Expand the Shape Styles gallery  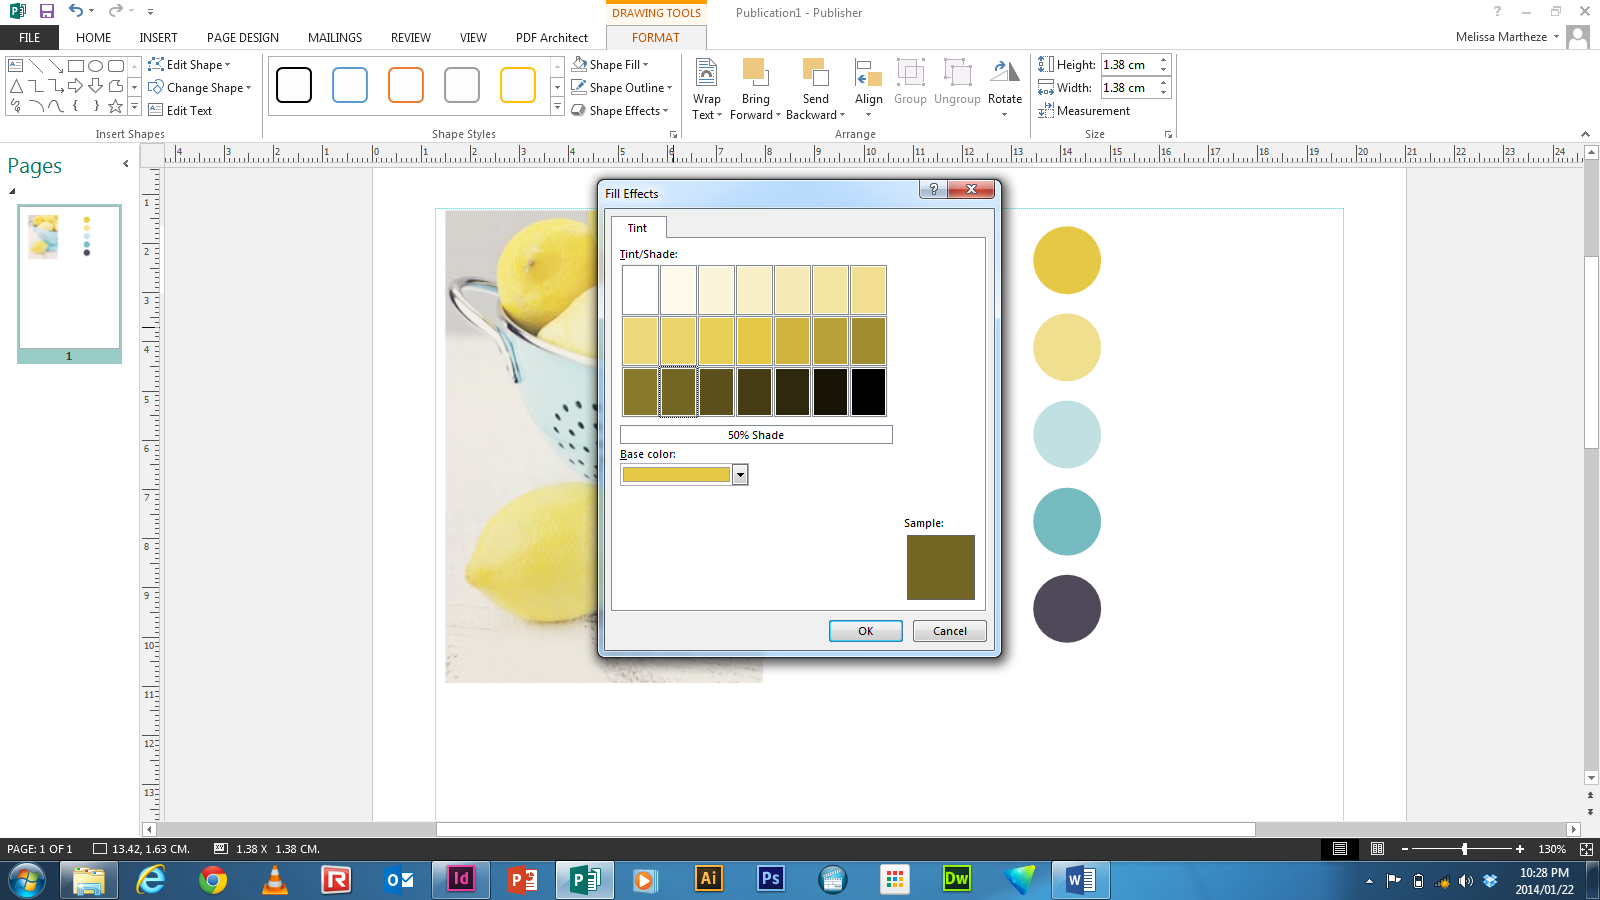point(557,107)
